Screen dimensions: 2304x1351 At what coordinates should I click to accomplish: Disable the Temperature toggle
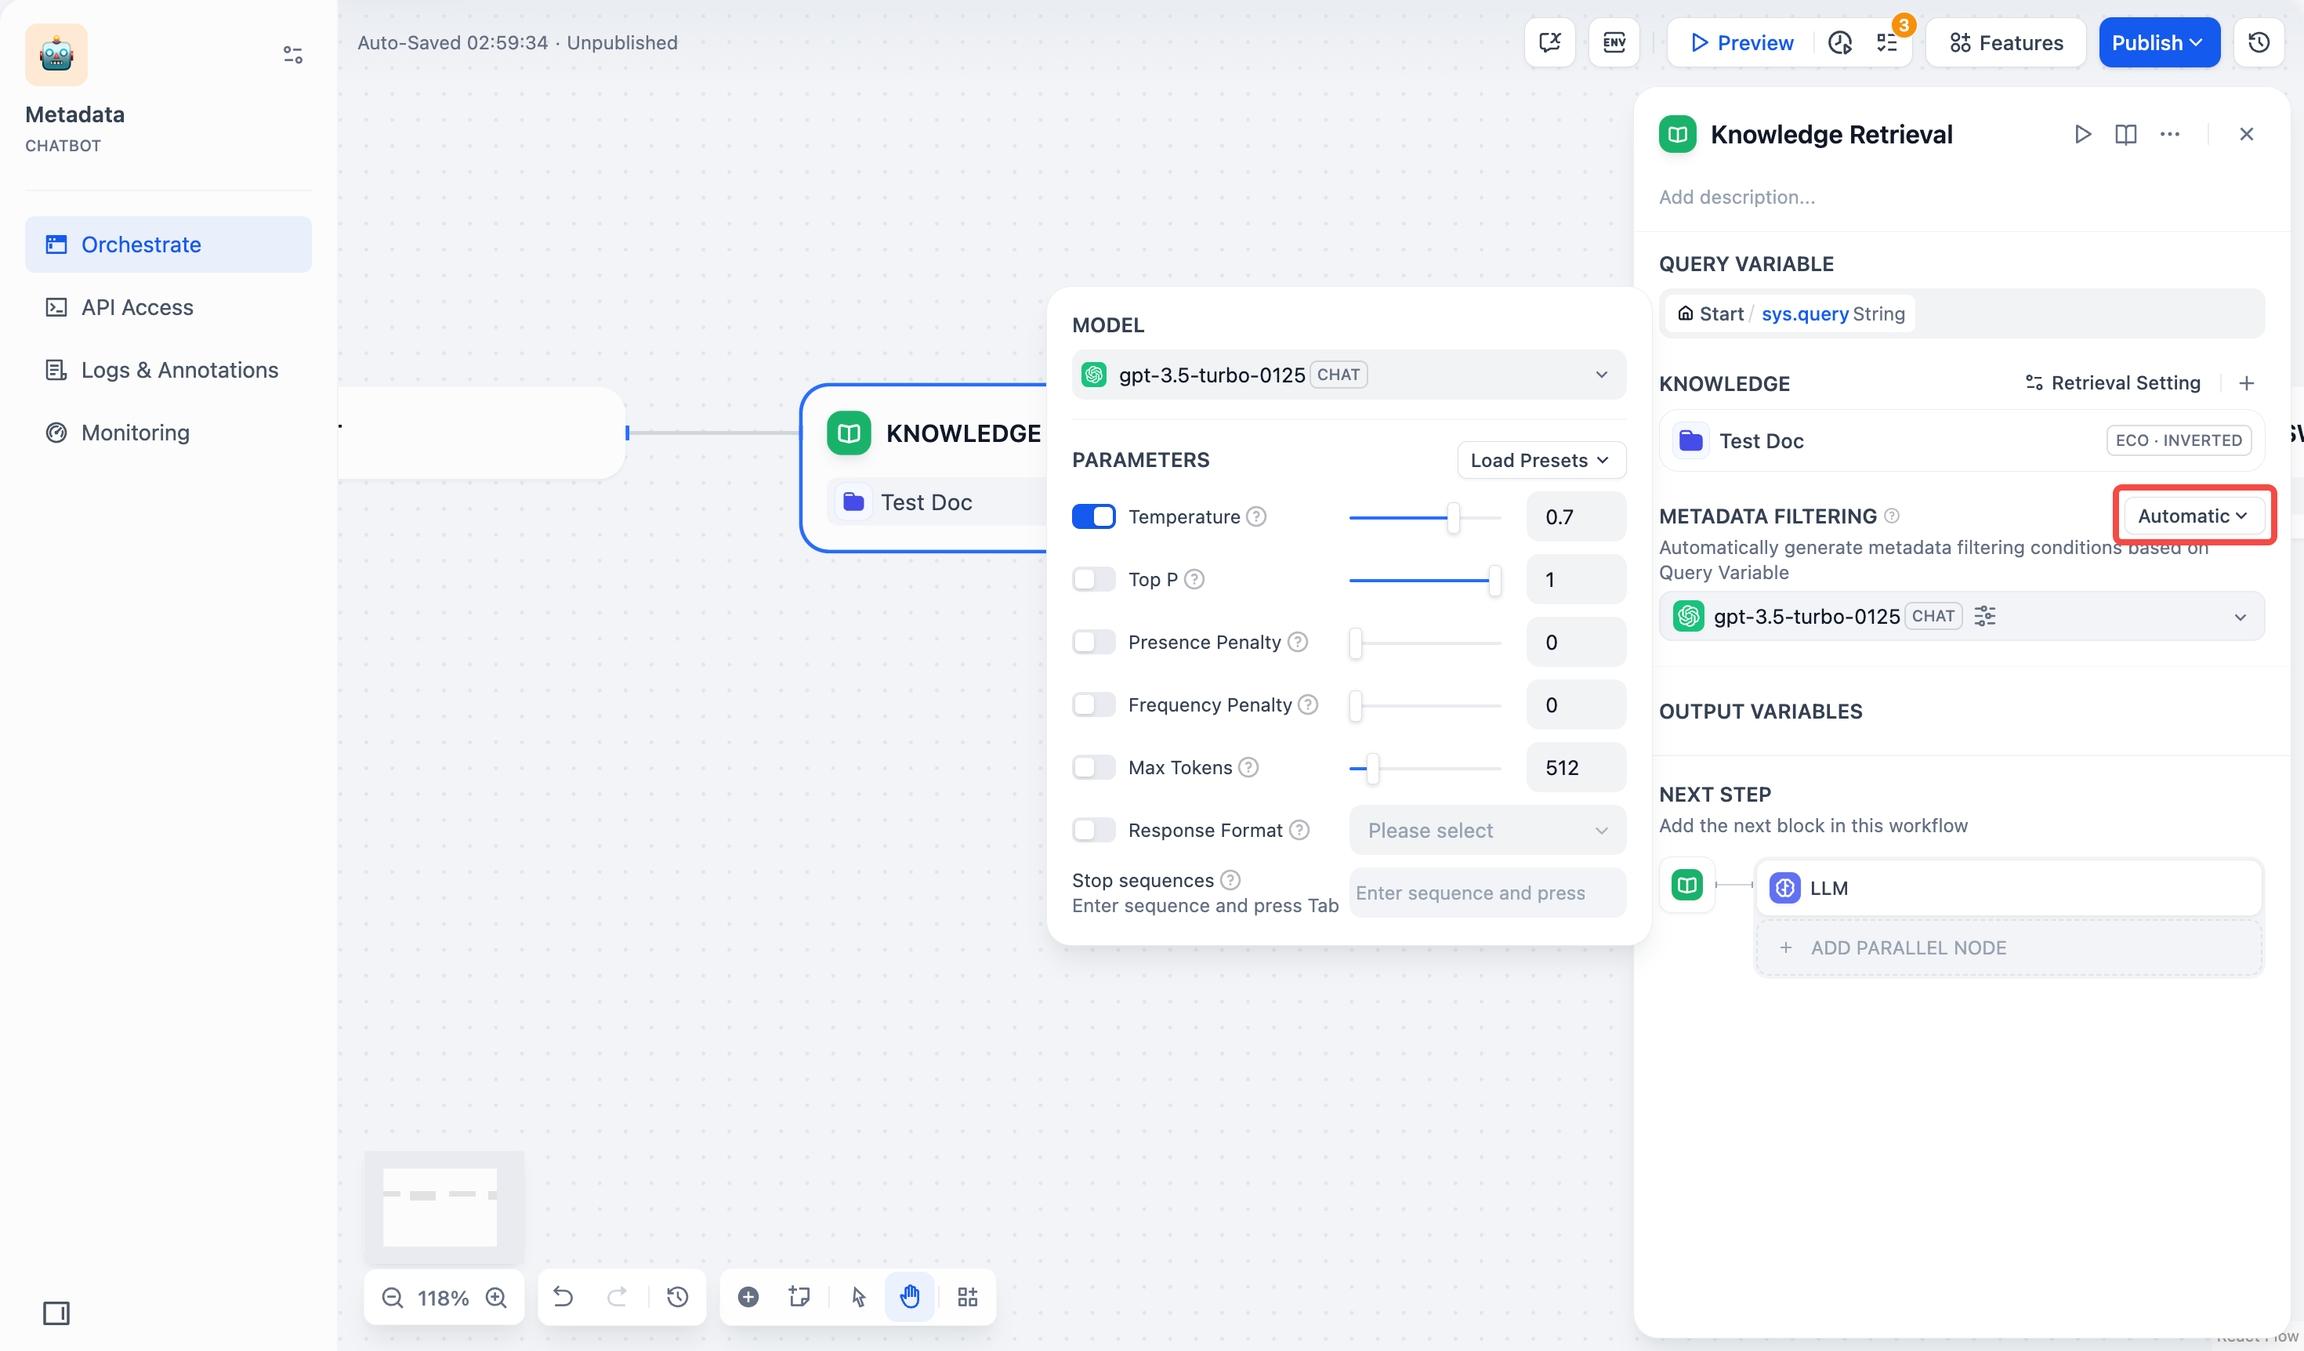point(1093,516)
